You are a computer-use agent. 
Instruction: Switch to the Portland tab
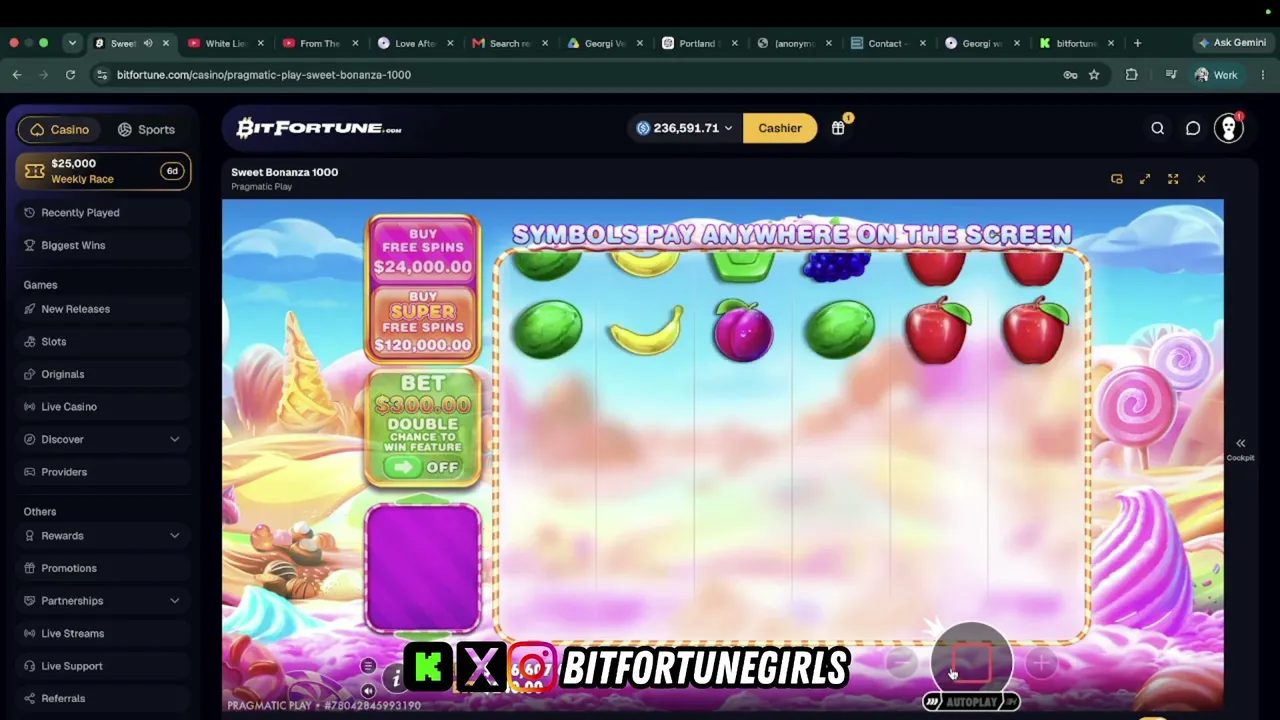[x=700, y=43]
